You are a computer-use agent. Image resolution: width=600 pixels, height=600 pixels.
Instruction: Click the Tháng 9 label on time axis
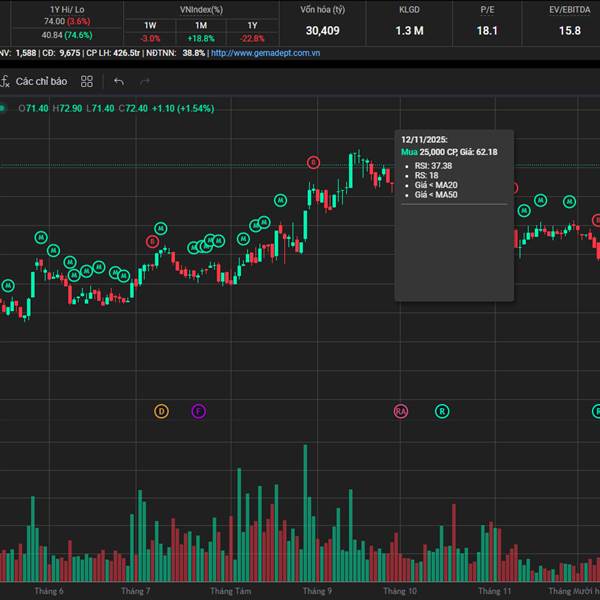pos(317,591)
